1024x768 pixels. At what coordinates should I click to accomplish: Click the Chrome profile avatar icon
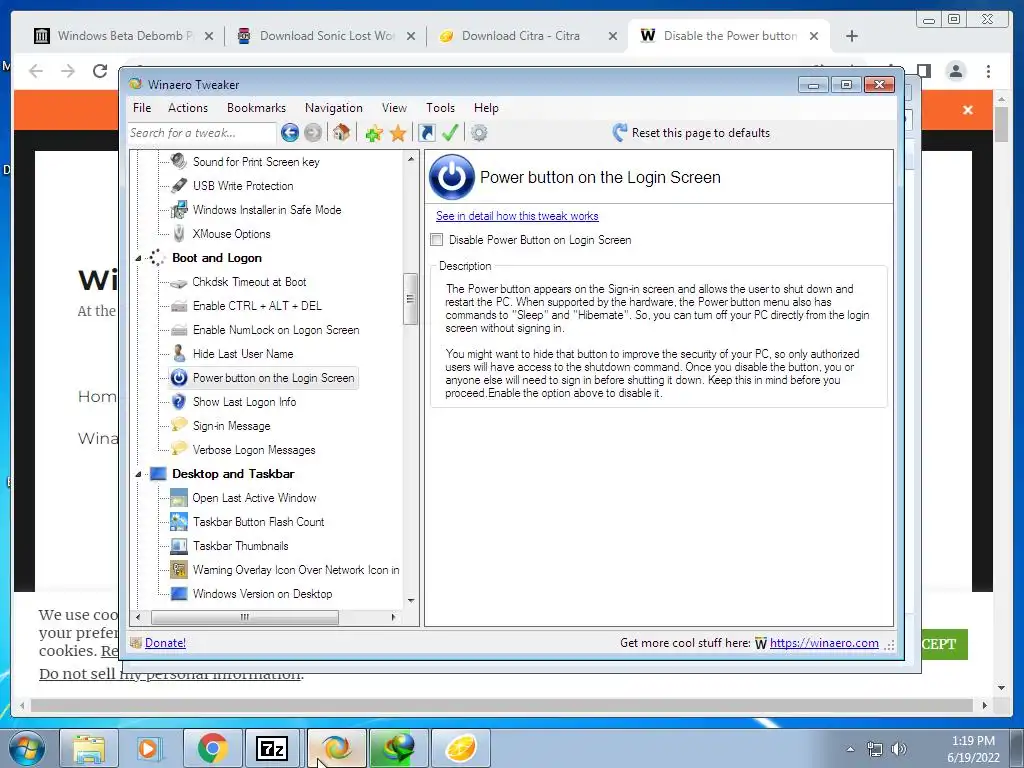(956, 71)
